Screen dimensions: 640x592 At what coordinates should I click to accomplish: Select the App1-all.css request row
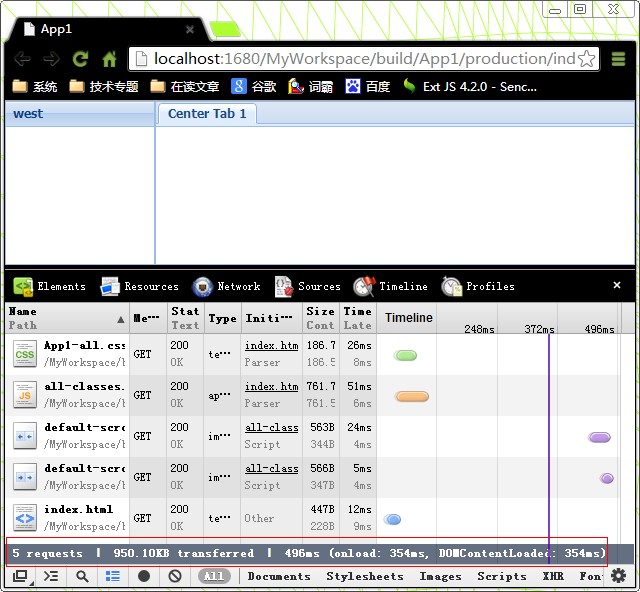[x=313, y=354]
